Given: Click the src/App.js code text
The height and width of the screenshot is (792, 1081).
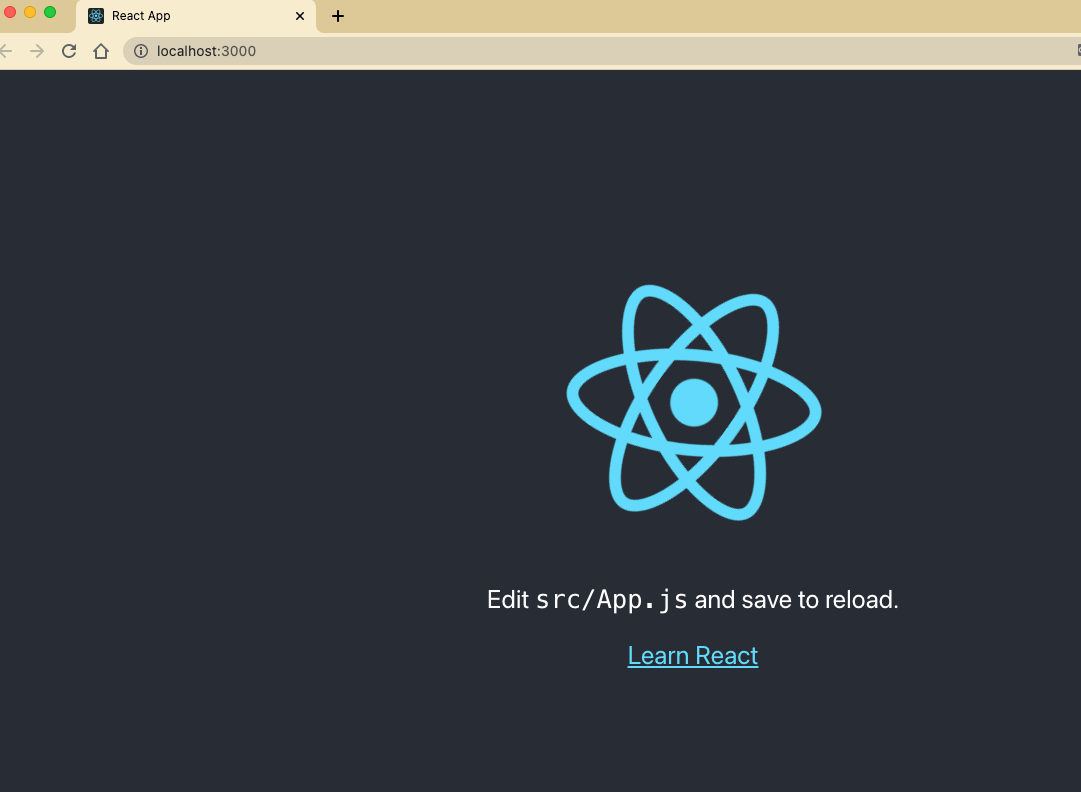Looking at the screenshot, I should coord(612,600).
